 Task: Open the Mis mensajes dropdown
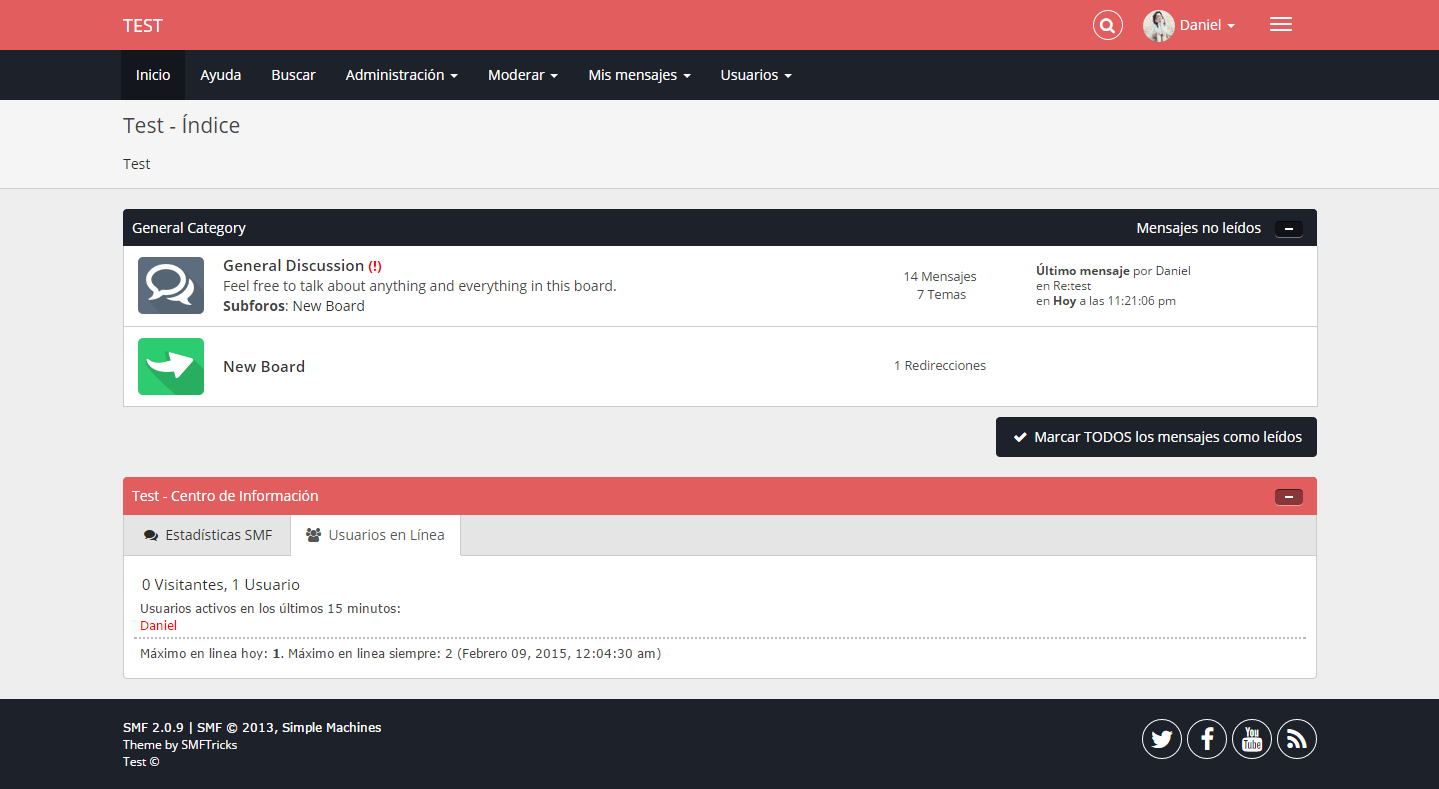click(x=639, y=75)
